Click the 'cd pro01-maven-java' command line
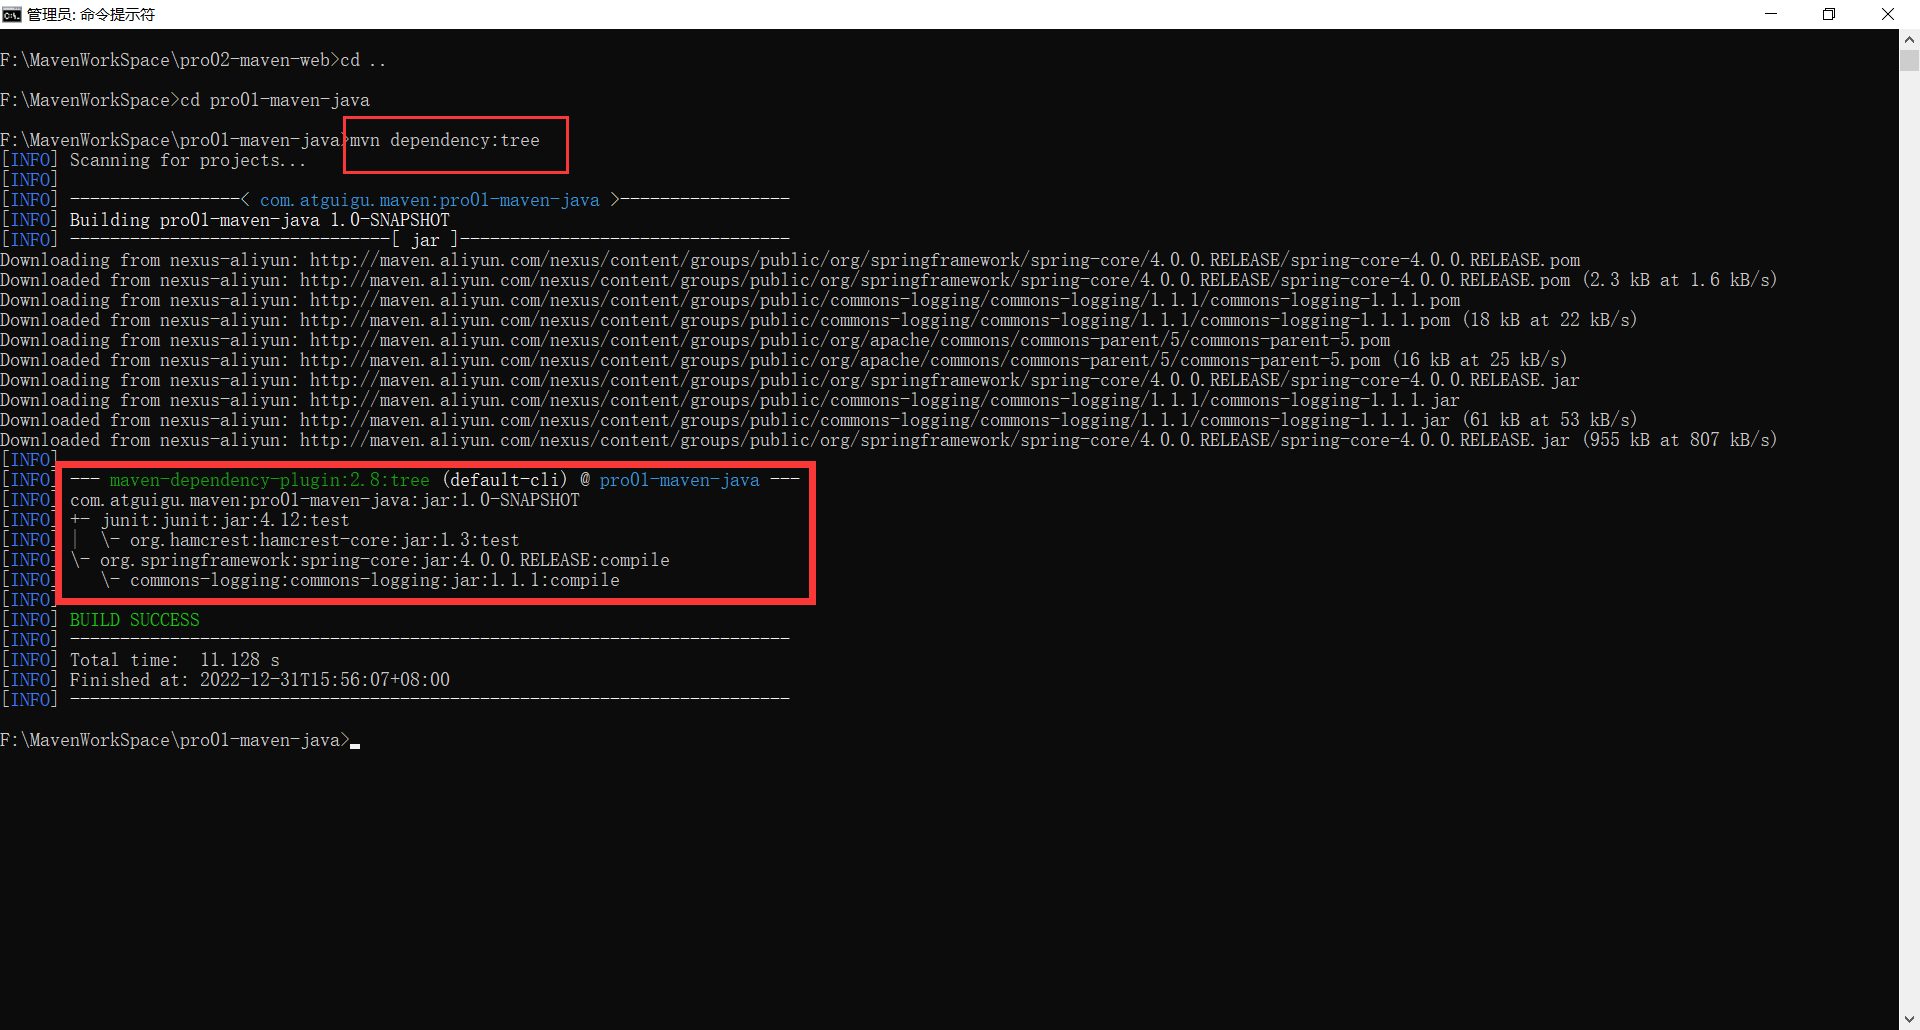 tap(185, 100)
